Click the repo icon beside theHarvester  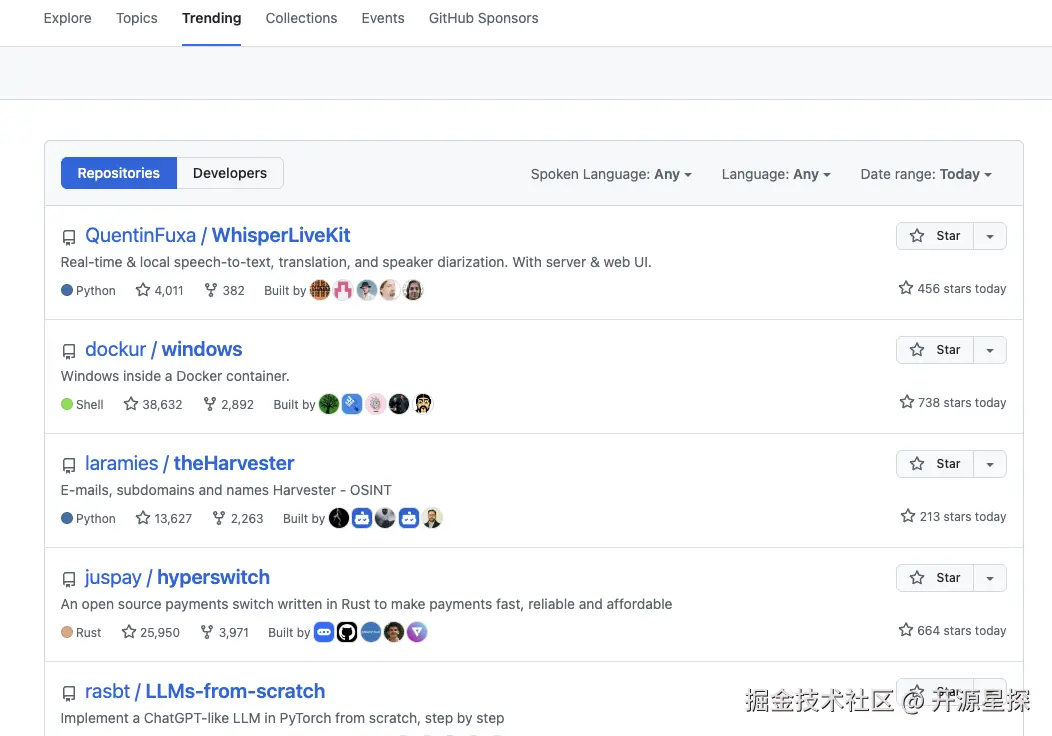68,466
